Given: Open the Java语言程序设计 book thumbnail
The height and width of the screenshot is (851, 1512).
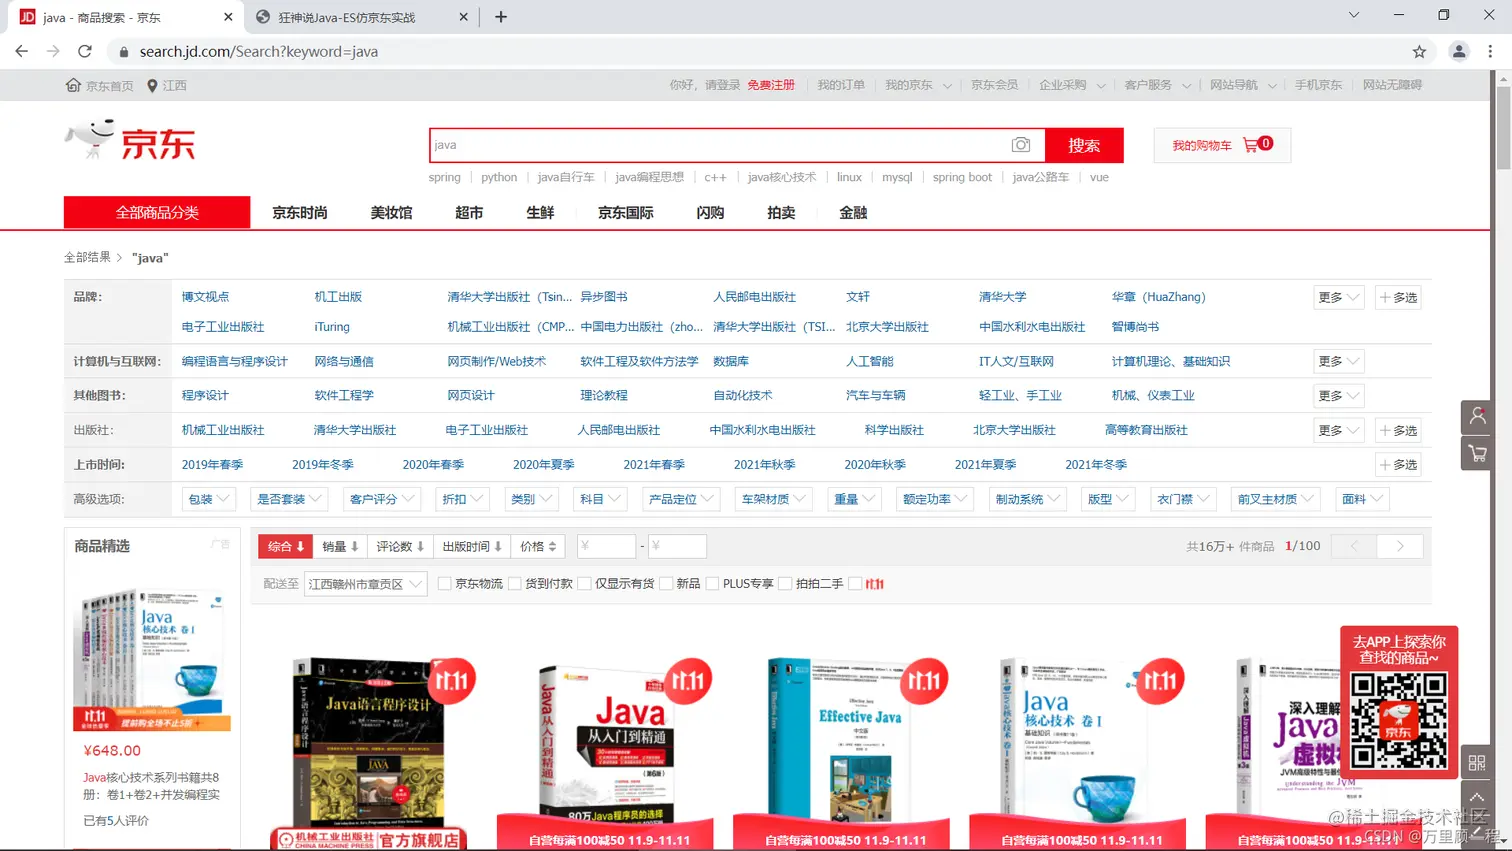Looking at the screenshot, I should (x=370, y=740).
